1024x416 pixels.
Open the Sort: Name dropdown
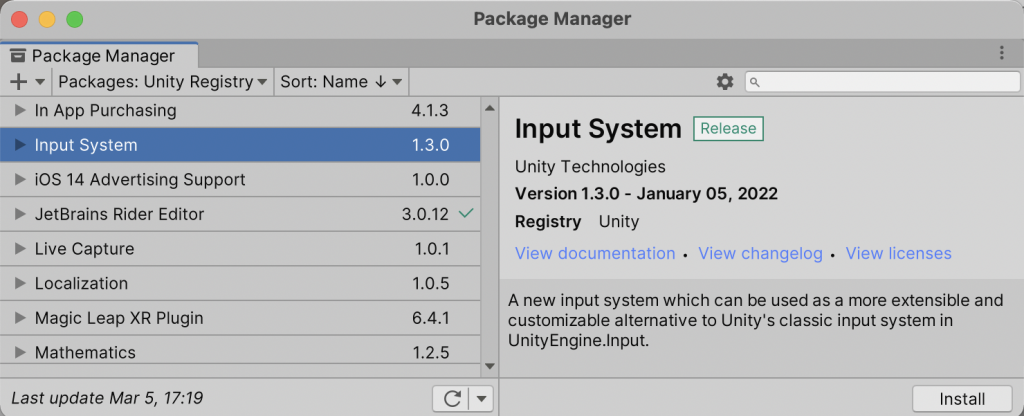[x=341, y=82]
